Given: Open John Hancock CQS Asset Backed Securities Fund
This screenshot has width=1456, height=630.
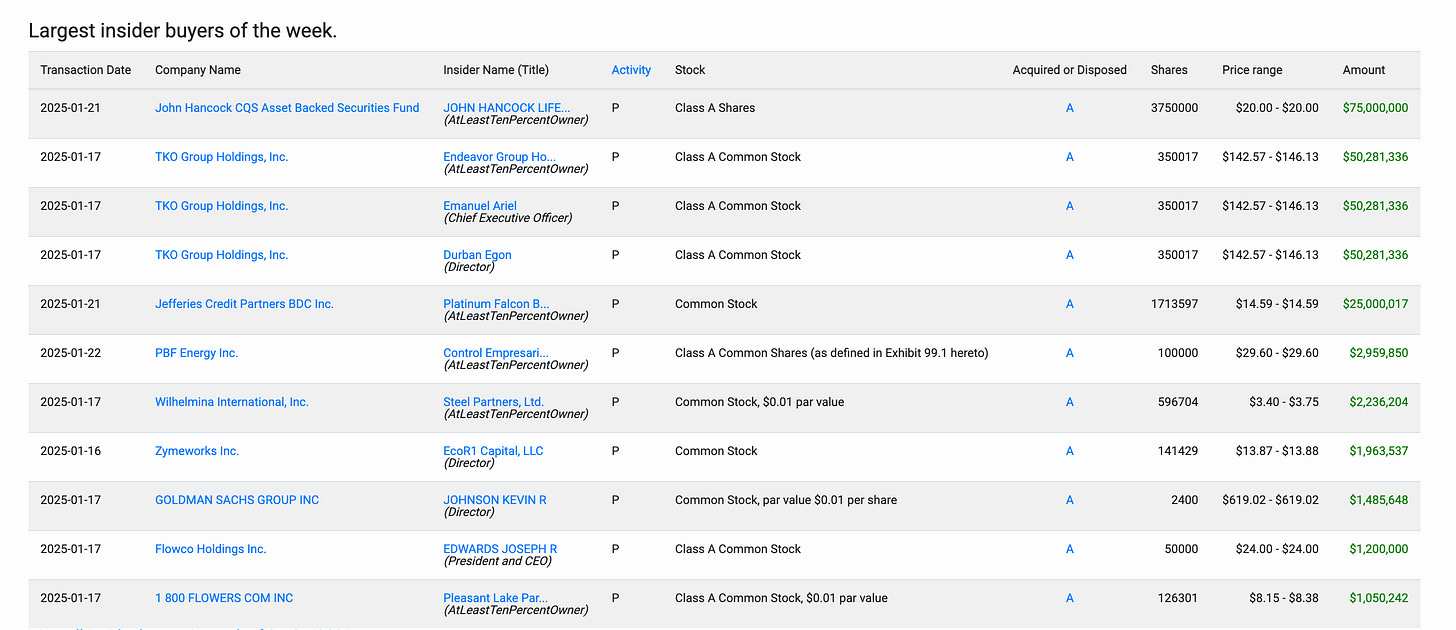Looking at the screenshot, I should [x=287, y=108].
